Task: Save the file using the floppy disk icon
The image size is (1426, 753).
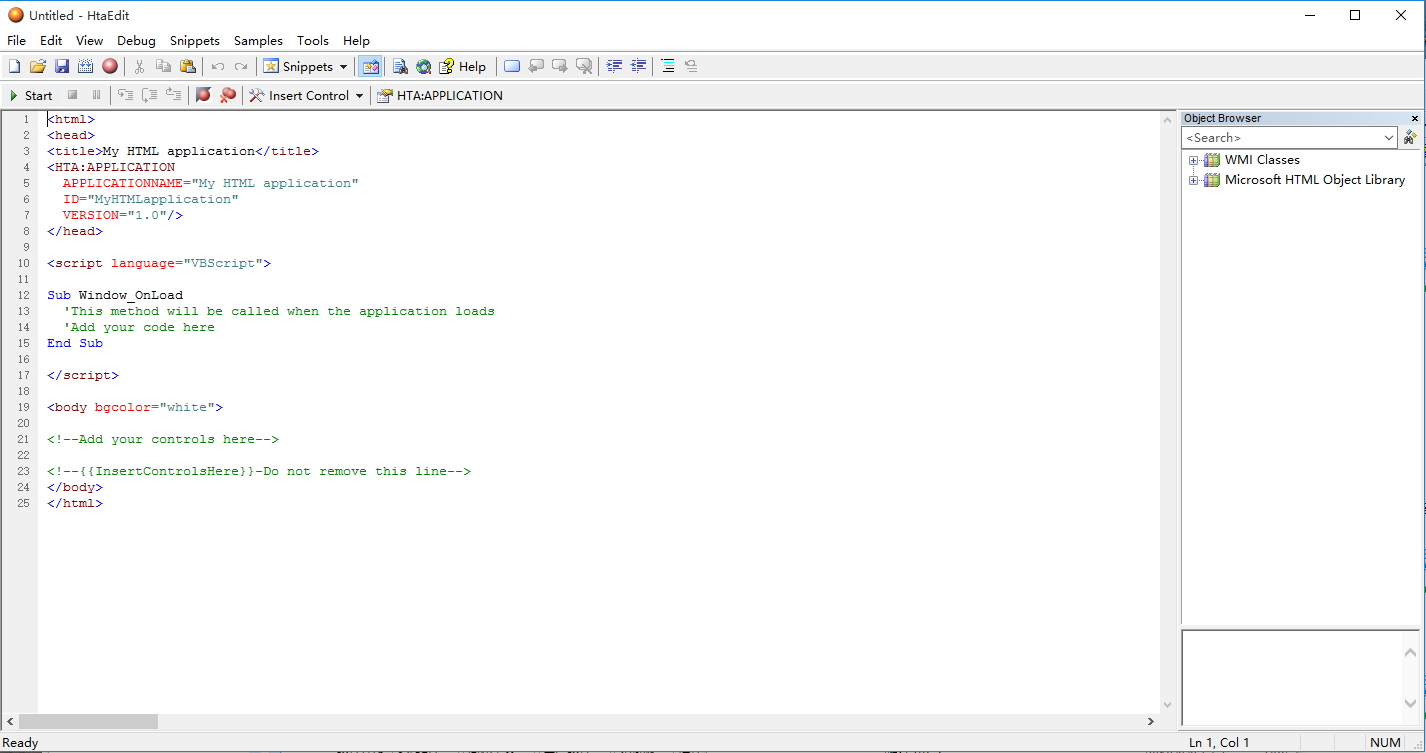Action: (62, 66)
